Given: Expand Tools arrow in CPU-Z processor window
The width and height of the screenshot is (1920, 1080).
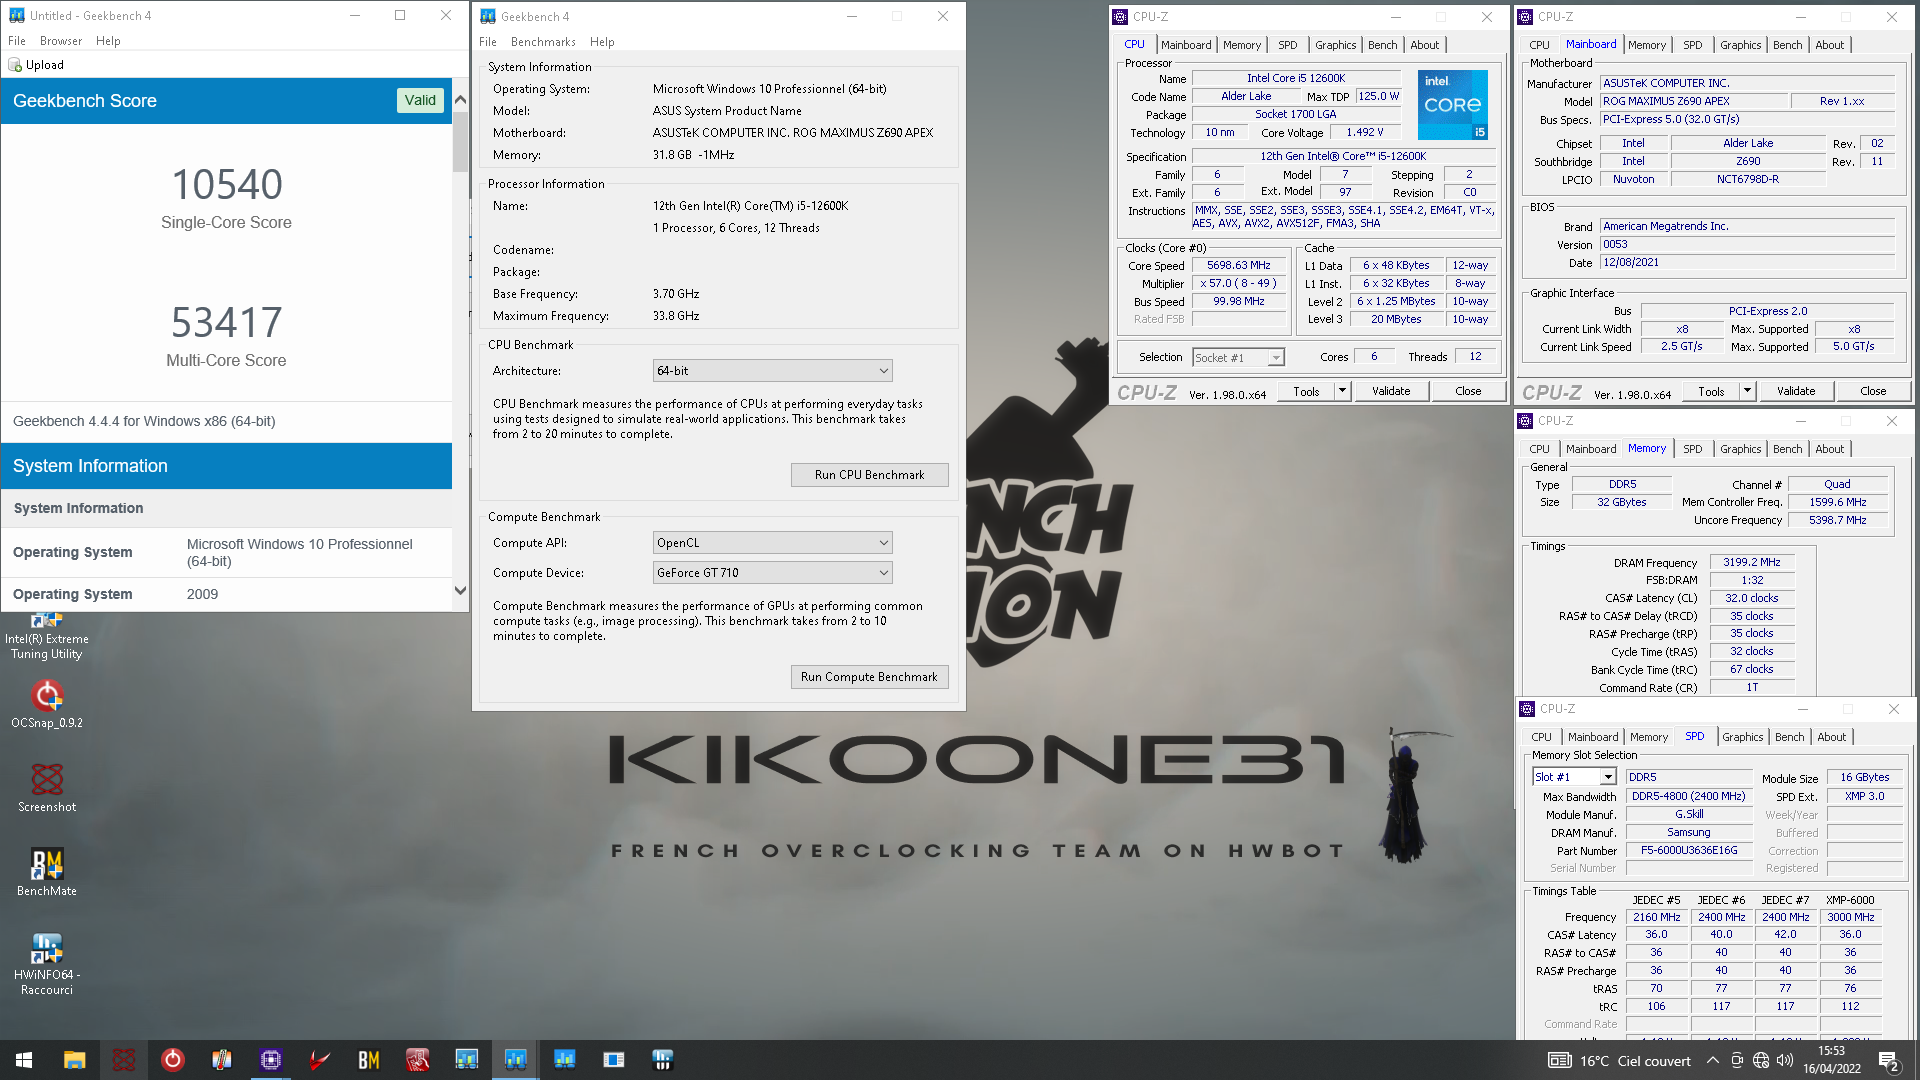Looking at the screenshot, I should [x=1342, y=391].
